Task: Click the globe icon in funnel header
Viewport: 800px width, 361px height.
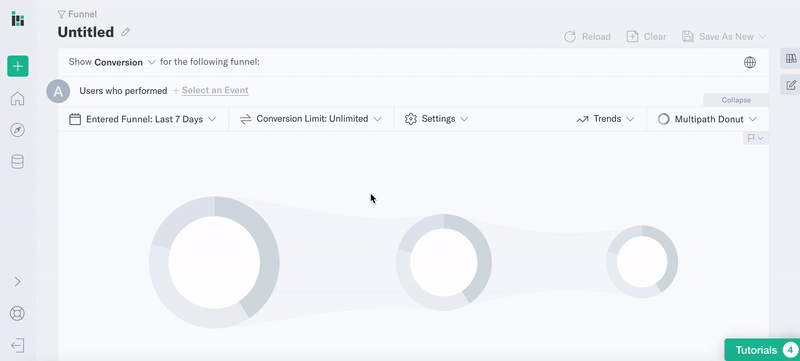Action: click(x=749, y=62)
